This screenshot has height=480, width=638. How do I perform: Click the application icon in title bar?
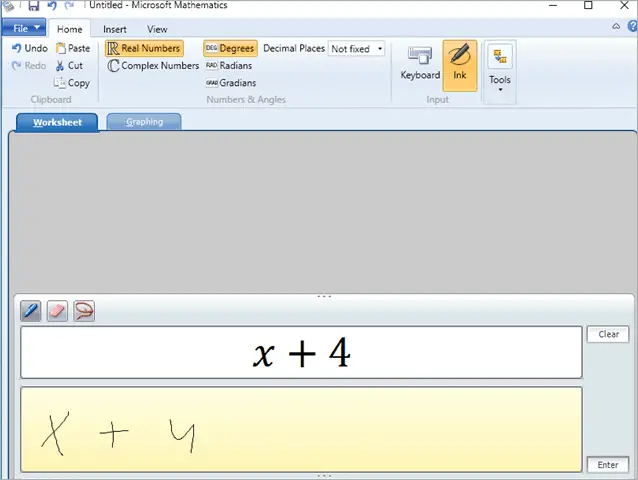coord(9,5)
